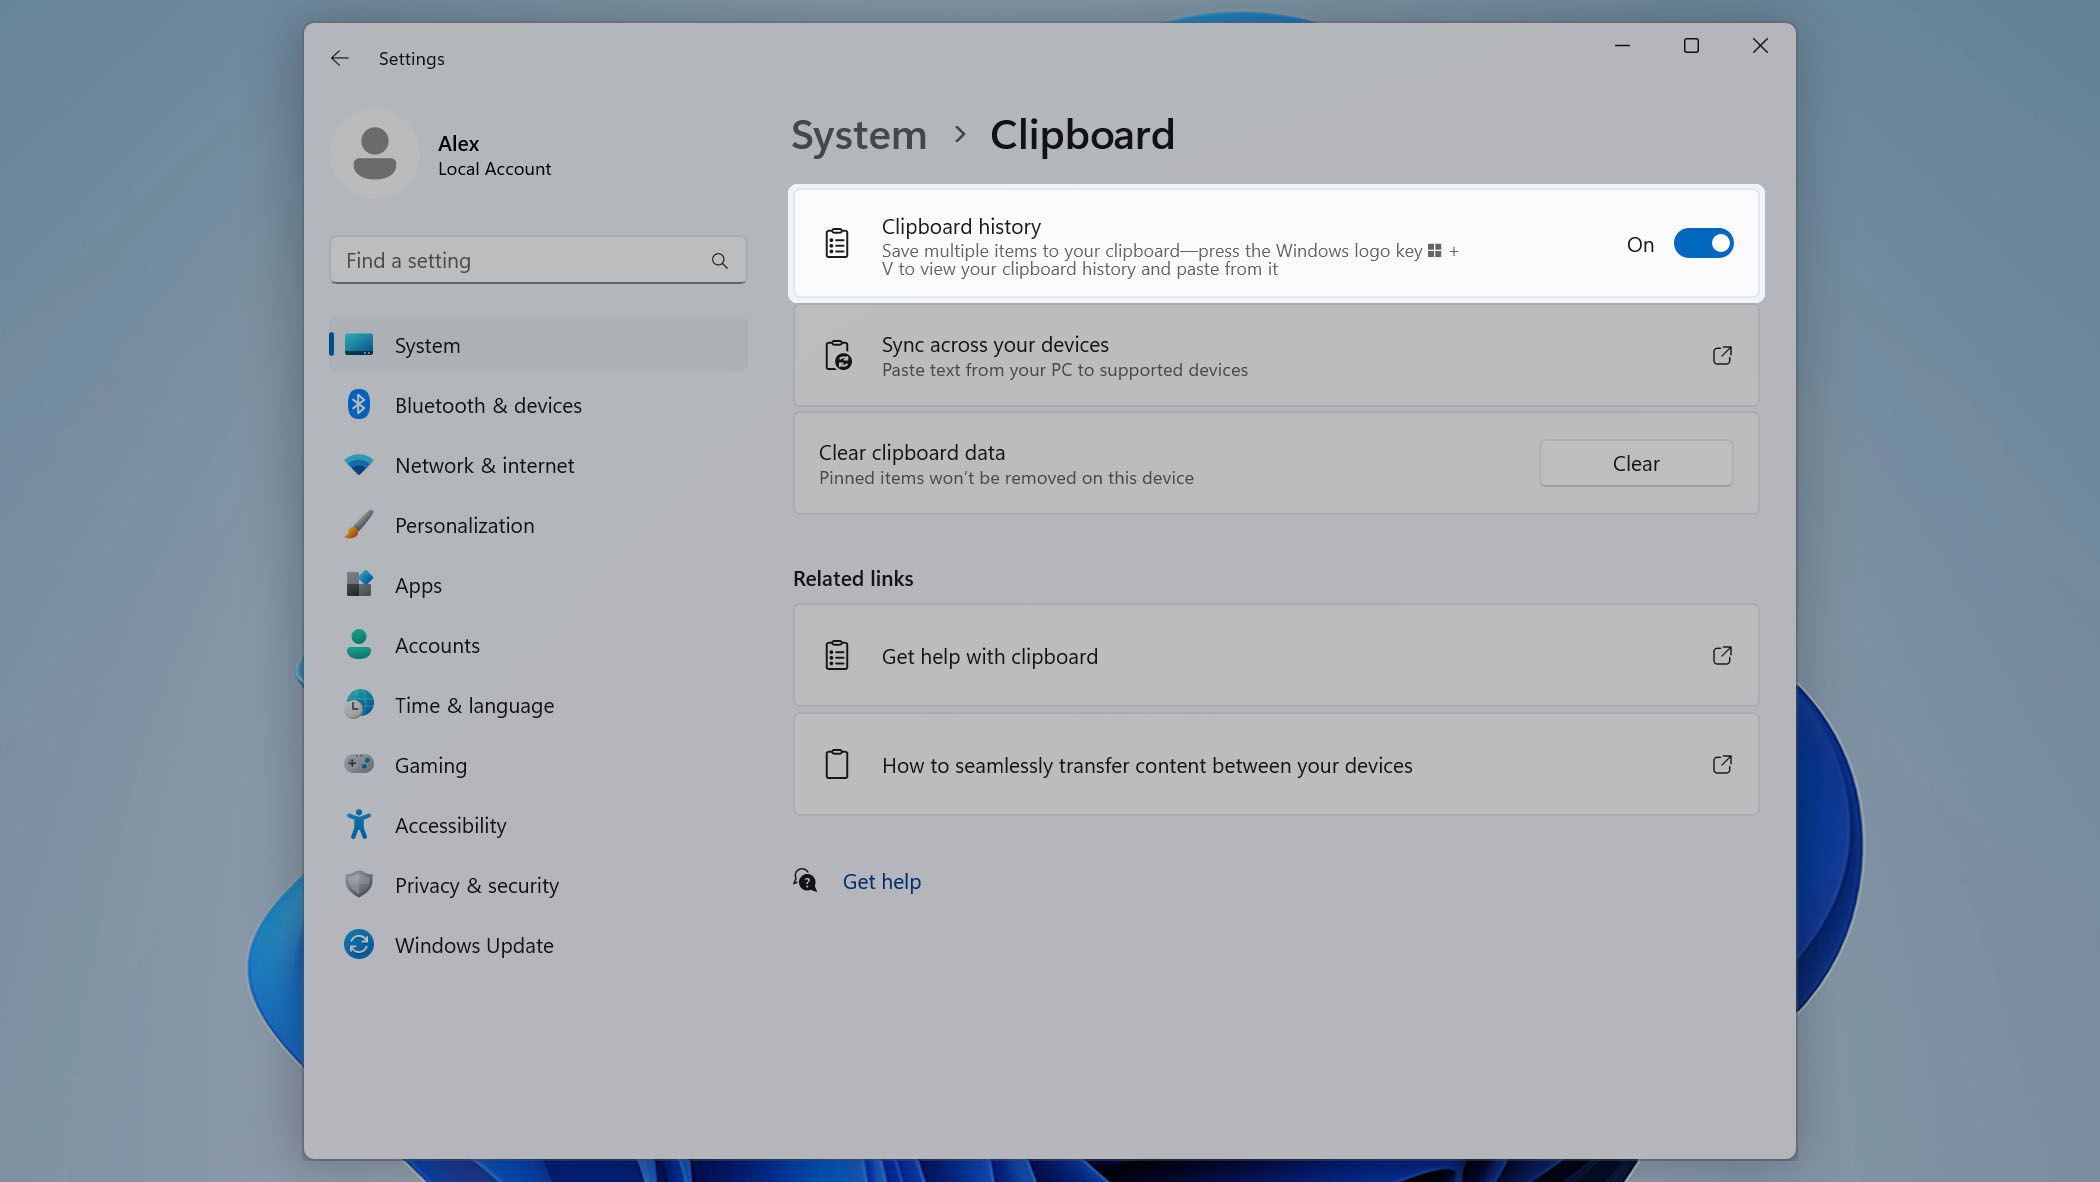
Task: Go to Network & internet settings
Action: click(x=538, y=465)
